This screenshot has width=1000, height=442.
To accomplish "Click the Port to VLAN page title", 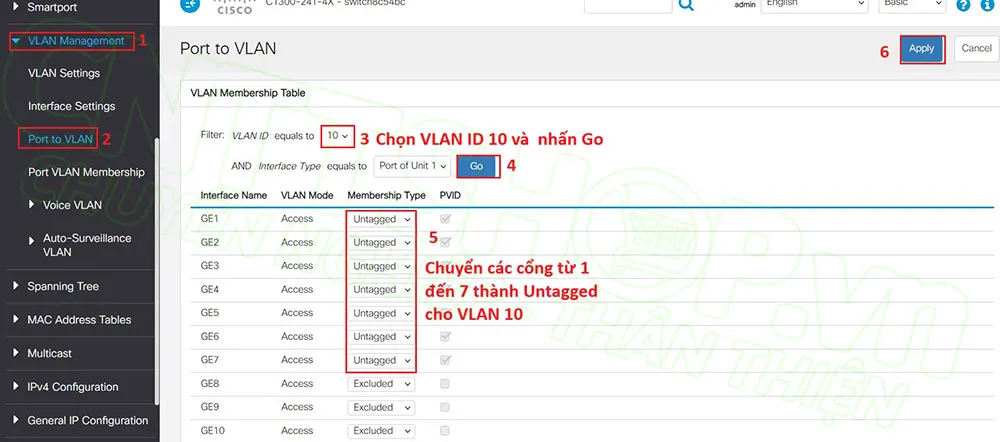I will point(228,48).
